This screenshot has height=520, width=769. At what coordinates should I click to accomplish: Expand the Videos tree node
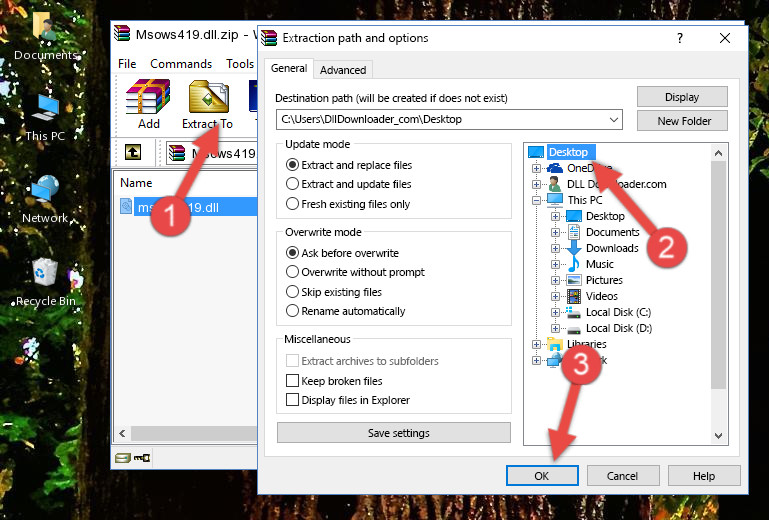click(555, 296)
